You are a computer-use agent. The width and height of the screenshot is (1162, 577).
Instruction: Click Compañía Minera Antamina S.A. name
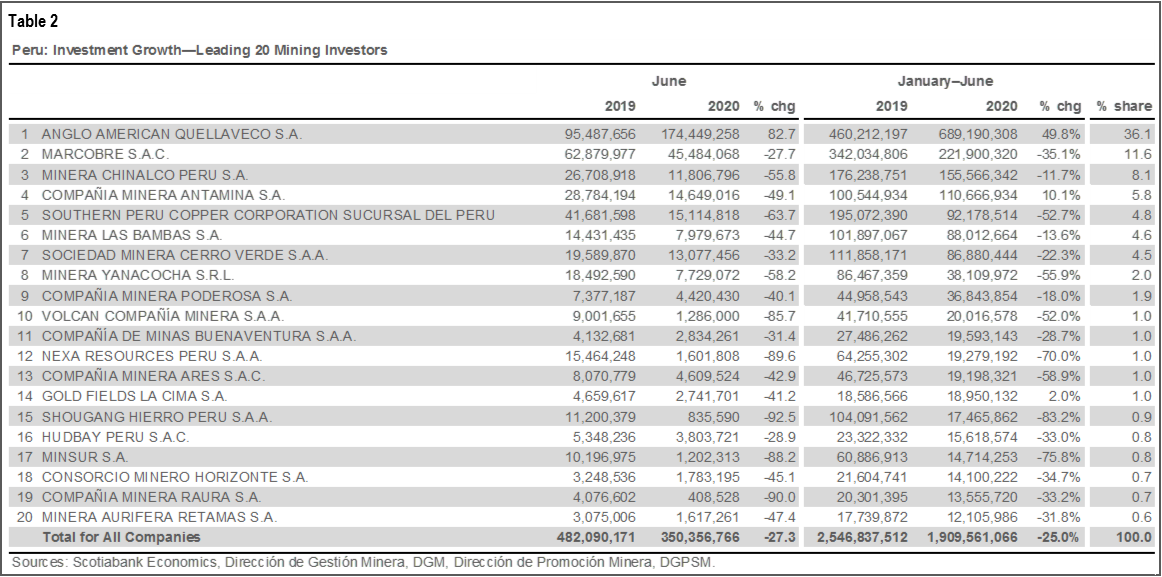163,194
